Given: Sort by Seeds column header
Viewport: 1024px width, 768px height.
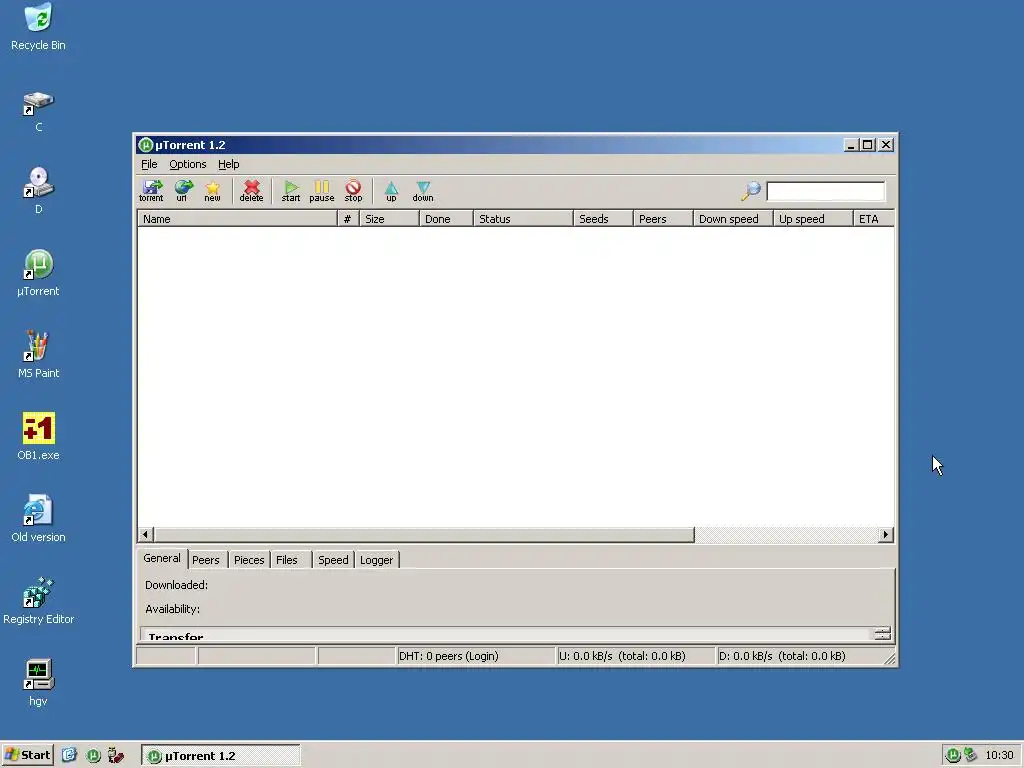Looking at the screenshot, I should (x=603, y=219).
